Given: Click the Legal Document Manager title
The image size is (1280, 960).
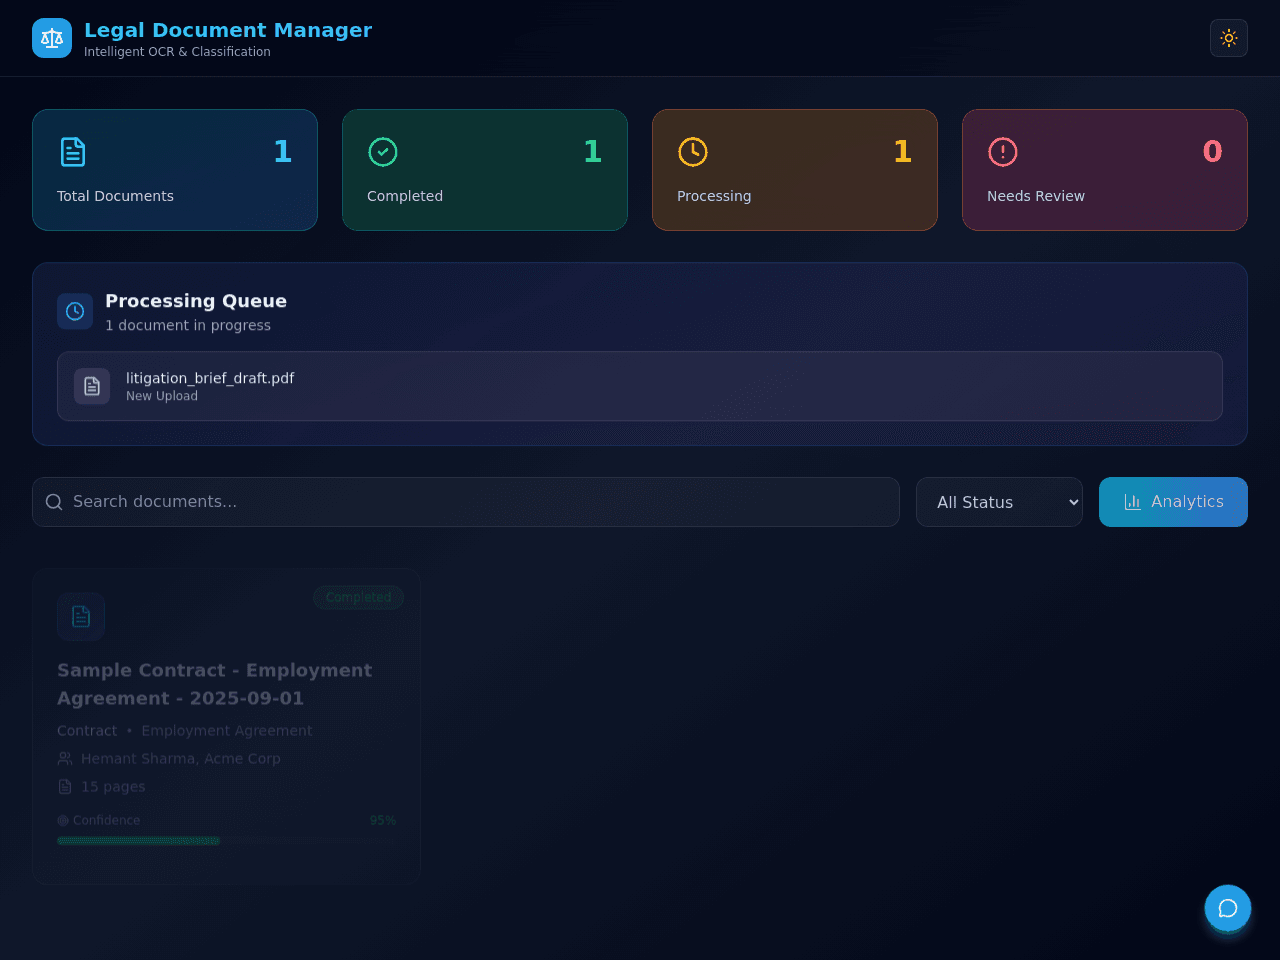Looking at the screenshot, I should tap(228, 30).
